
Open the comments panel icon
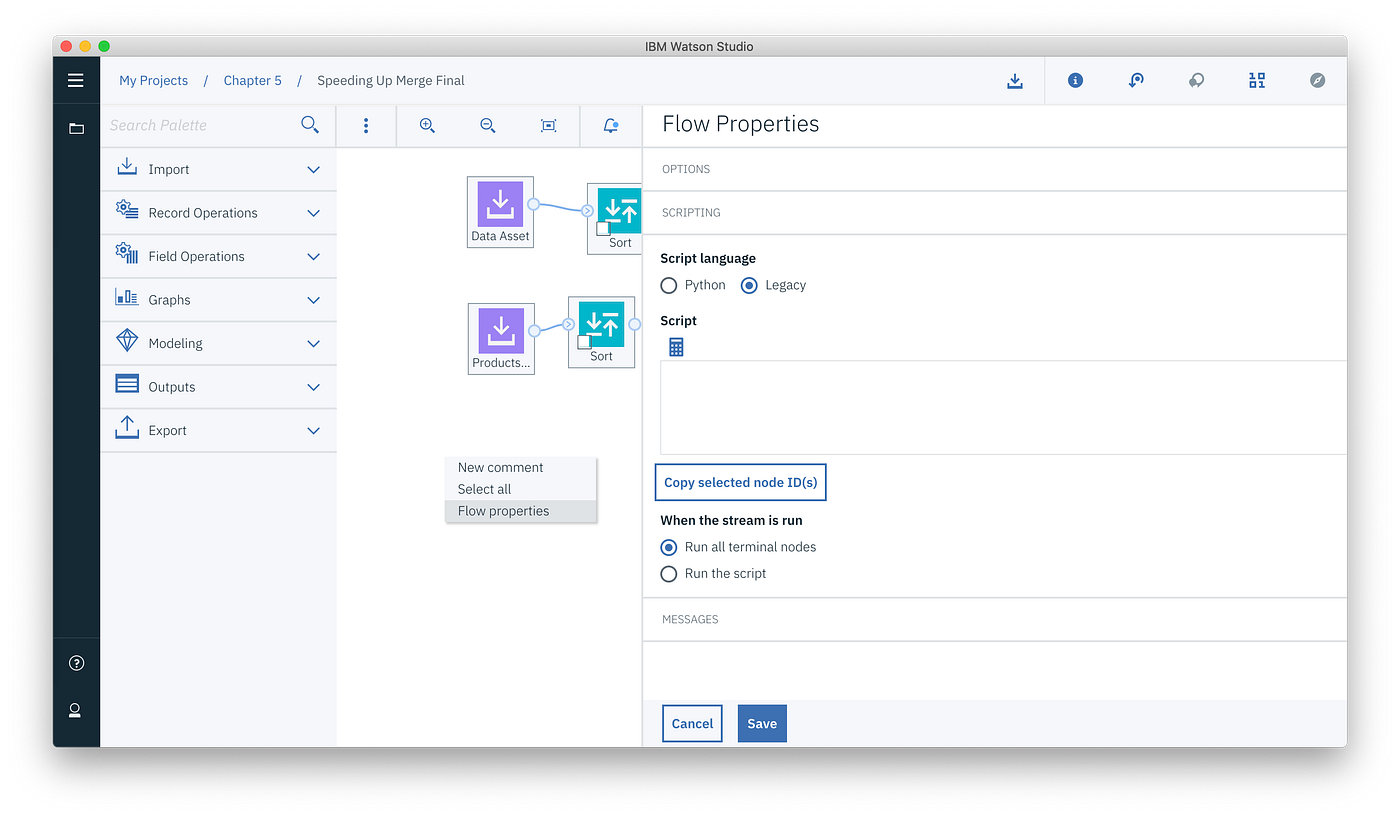tap(1196, 80)
